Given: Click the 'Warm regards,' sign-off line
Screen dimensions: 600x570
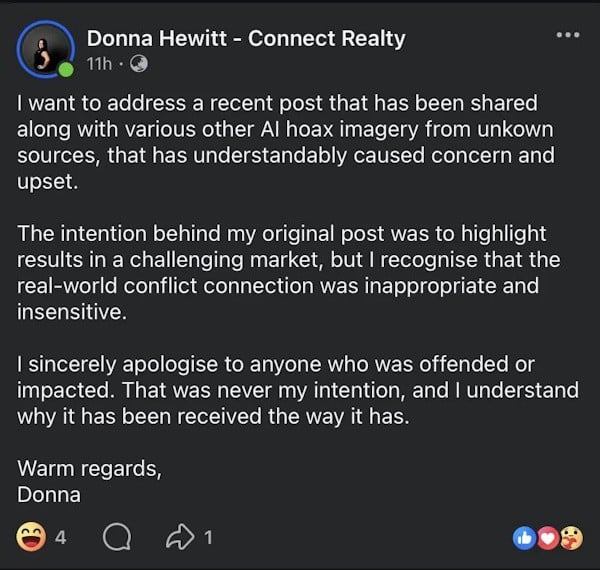Looking at the screenshot, I should point(90,468).
